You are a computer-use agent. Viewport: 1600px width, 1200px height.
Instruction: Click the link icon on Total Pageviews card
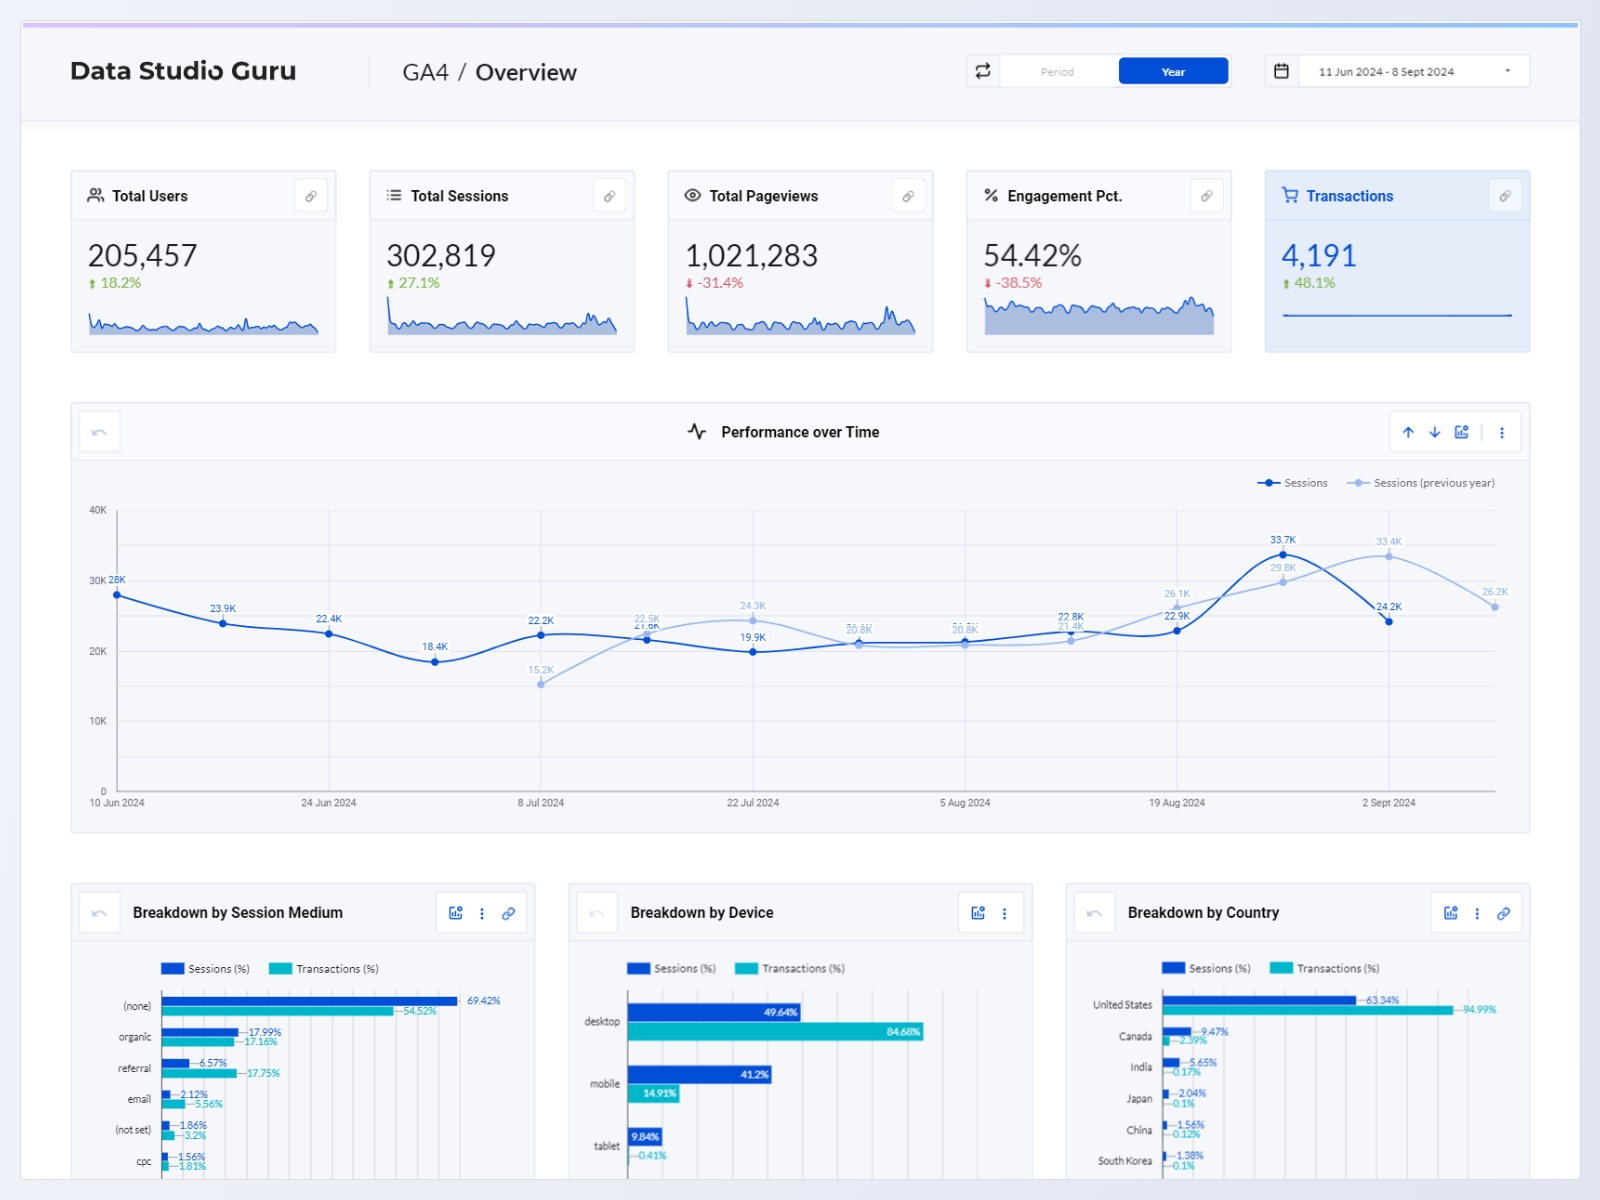pos(908,197)
